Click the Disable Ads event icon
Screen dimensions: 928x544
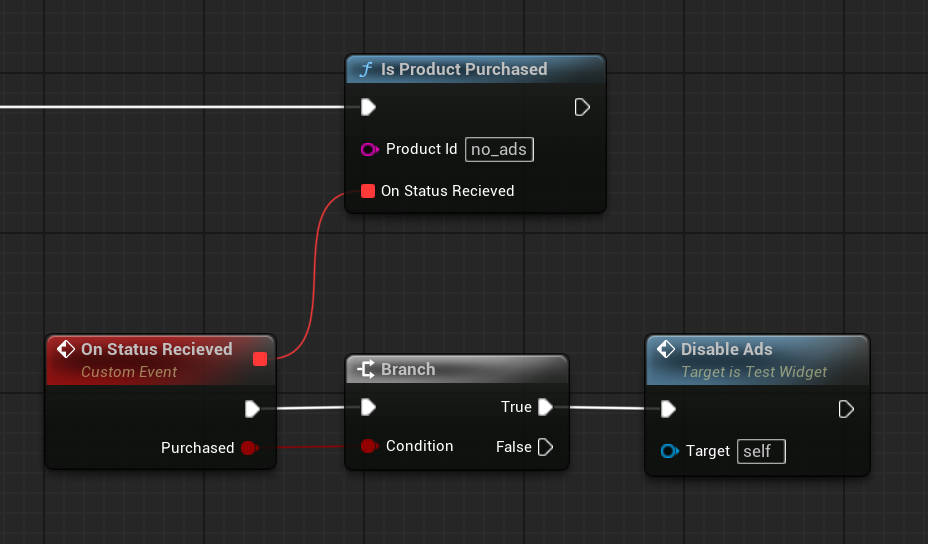666,350
